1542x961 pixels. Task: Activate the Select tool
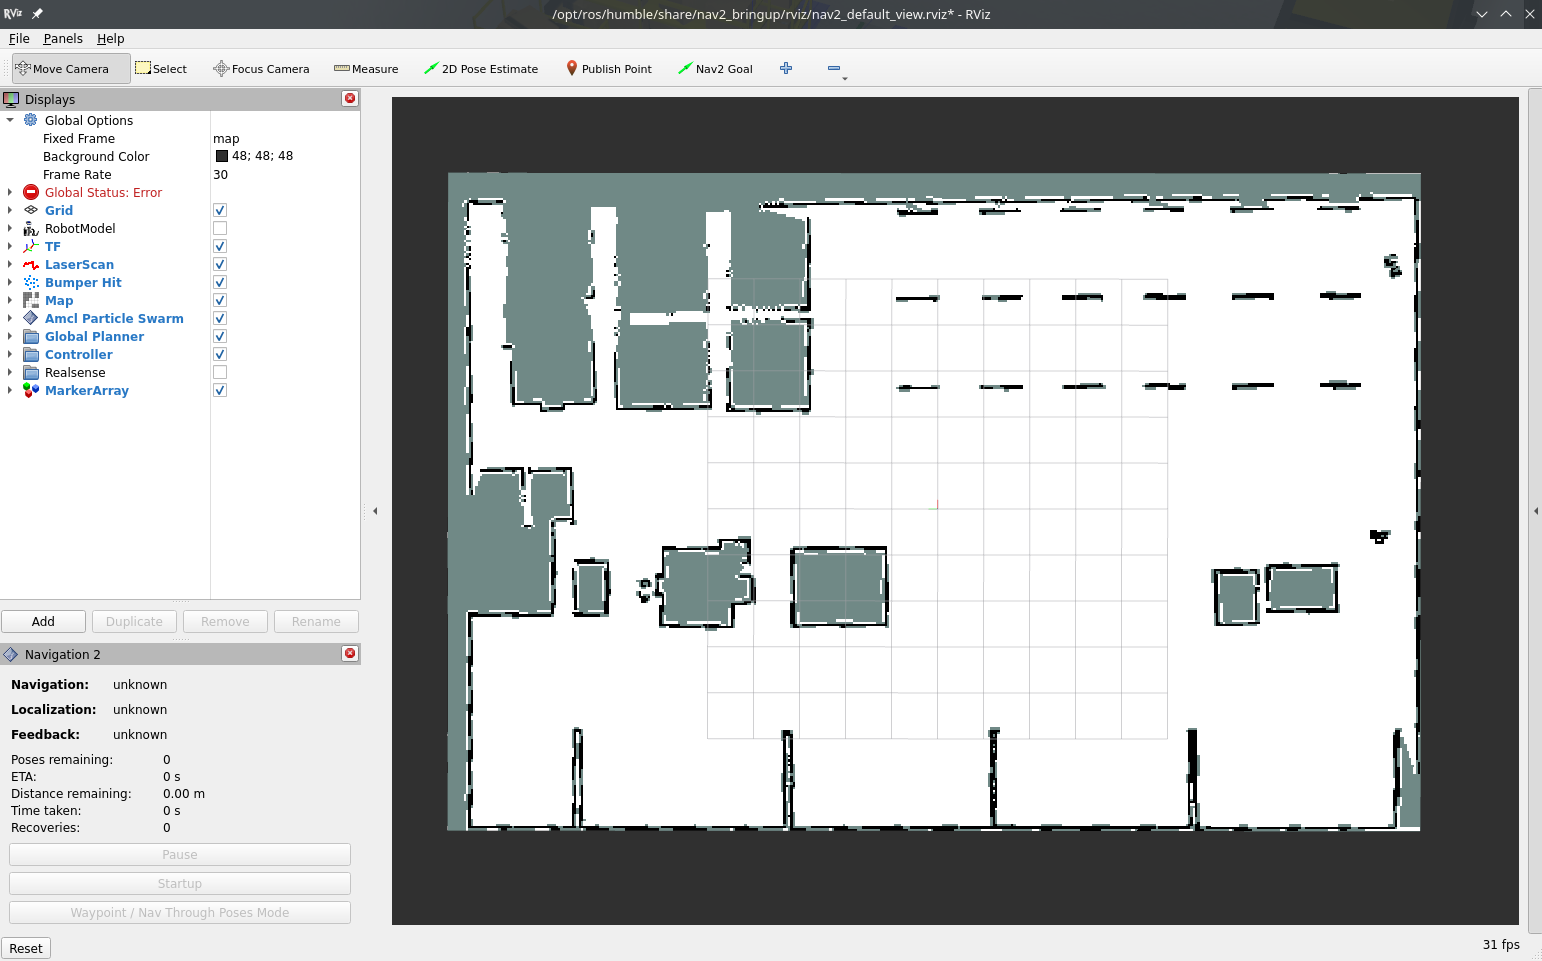pos(161,69)
